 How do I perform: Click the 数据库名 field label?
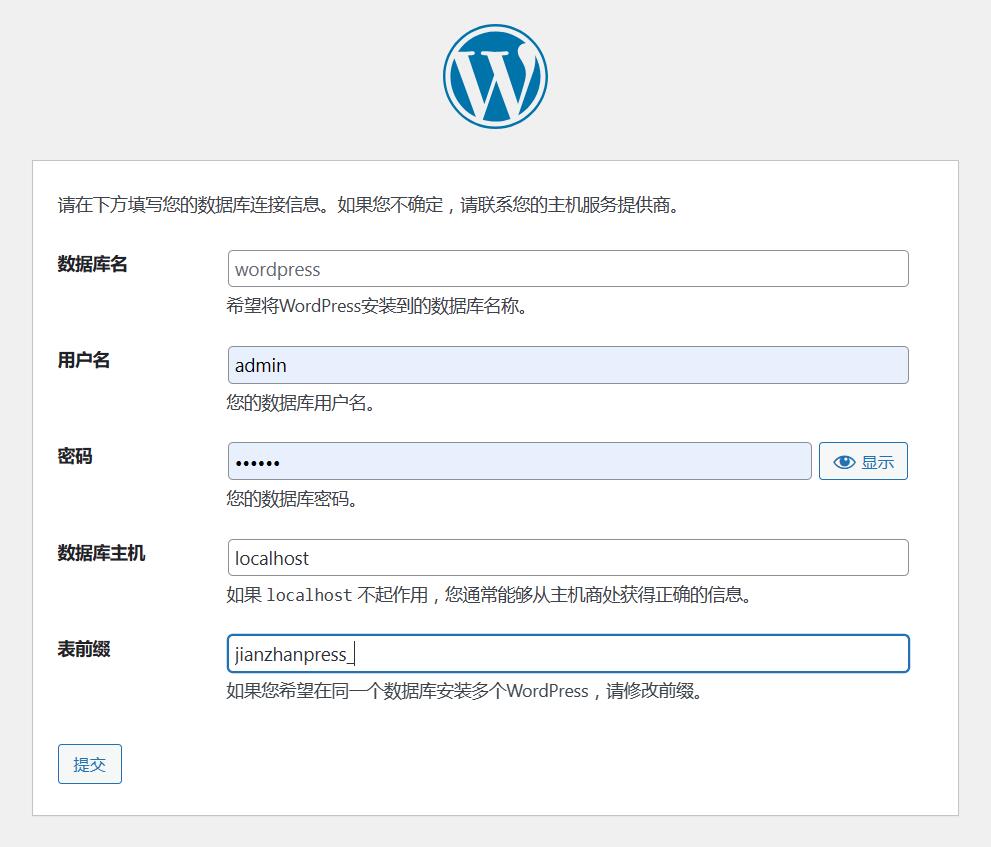point(93,265)
